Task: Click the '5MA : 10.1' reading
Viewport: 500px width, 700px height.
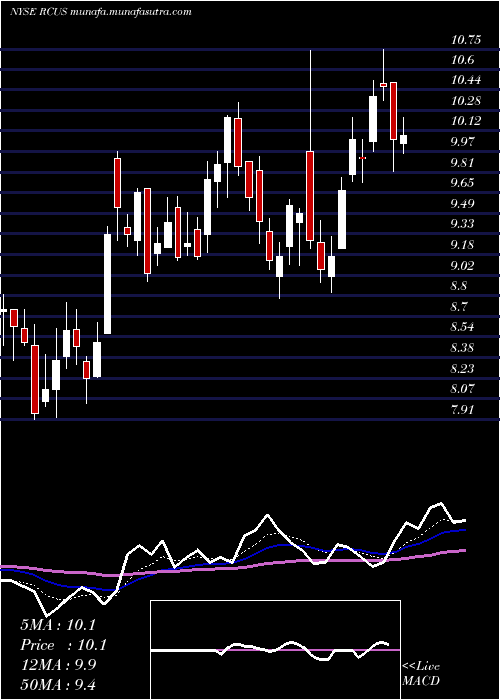Action: 58,625
